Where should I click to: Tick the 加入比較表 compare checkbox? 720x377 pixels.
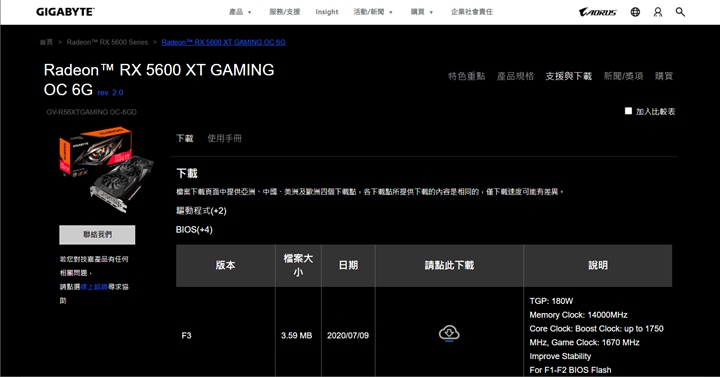[628, 111]
